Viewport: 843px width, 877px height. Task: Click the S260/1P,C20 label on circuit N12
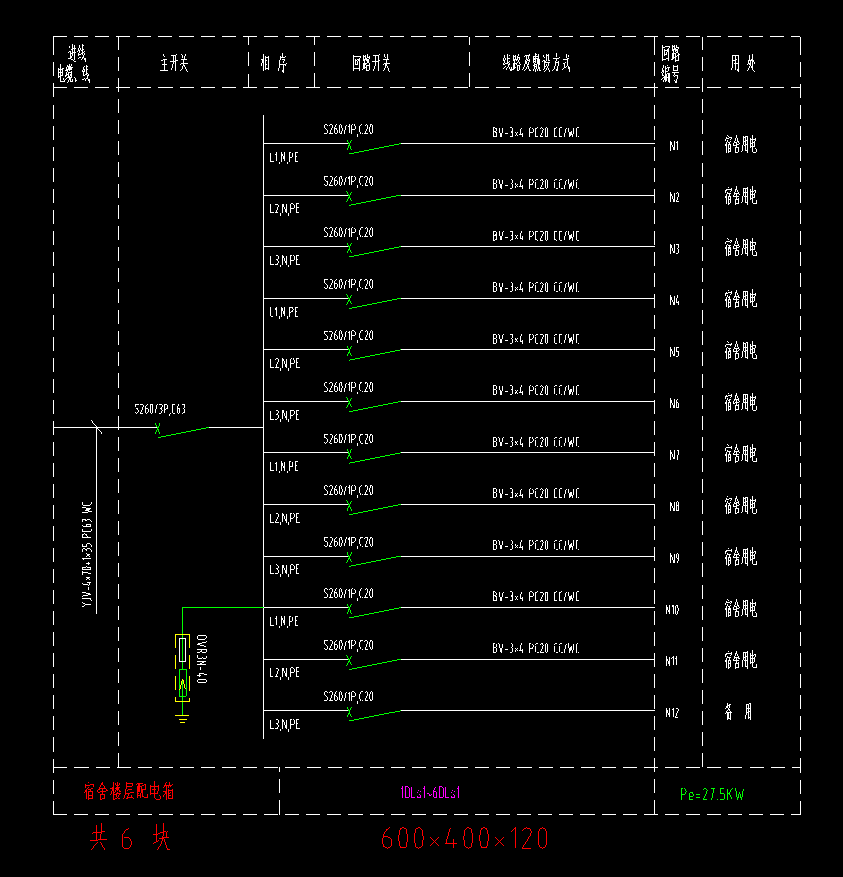click(348, 696)
